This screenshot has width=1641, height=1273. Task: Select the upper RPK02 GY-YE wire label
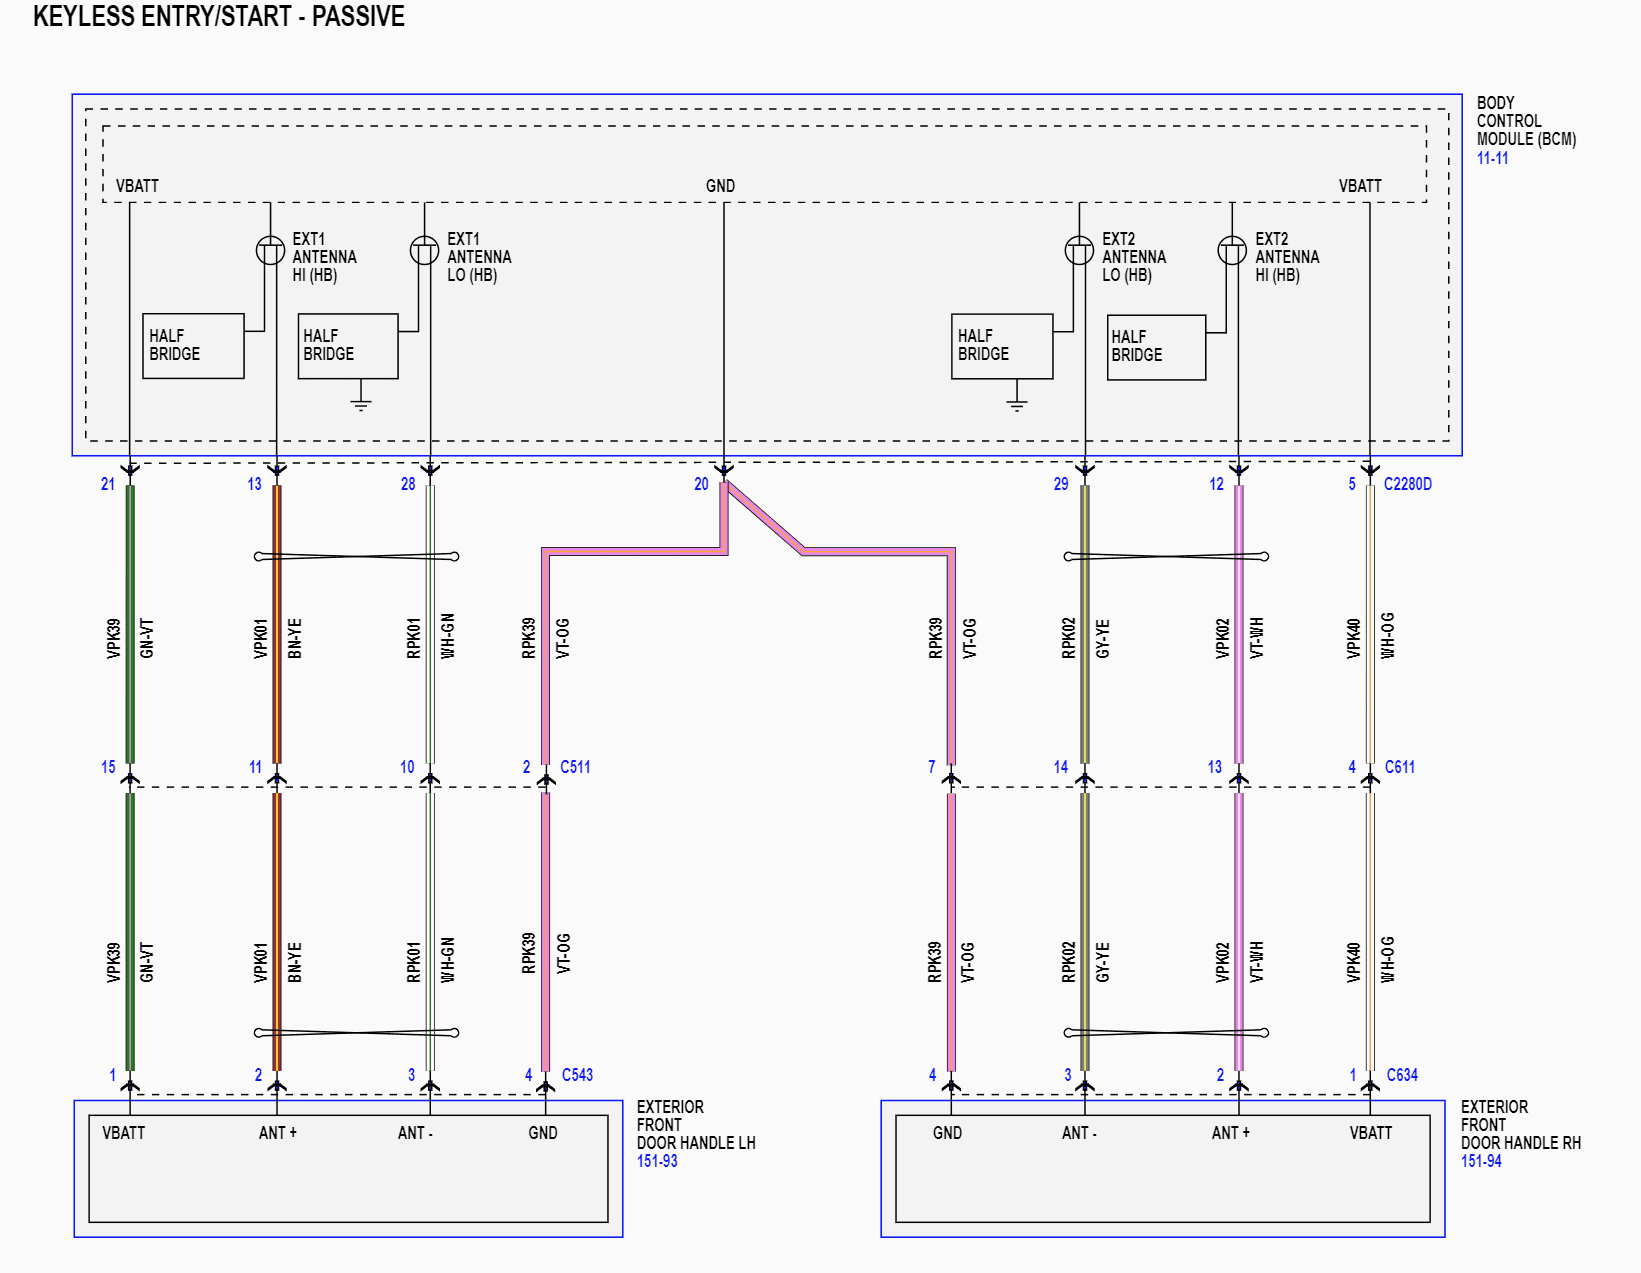point(1085,638)
